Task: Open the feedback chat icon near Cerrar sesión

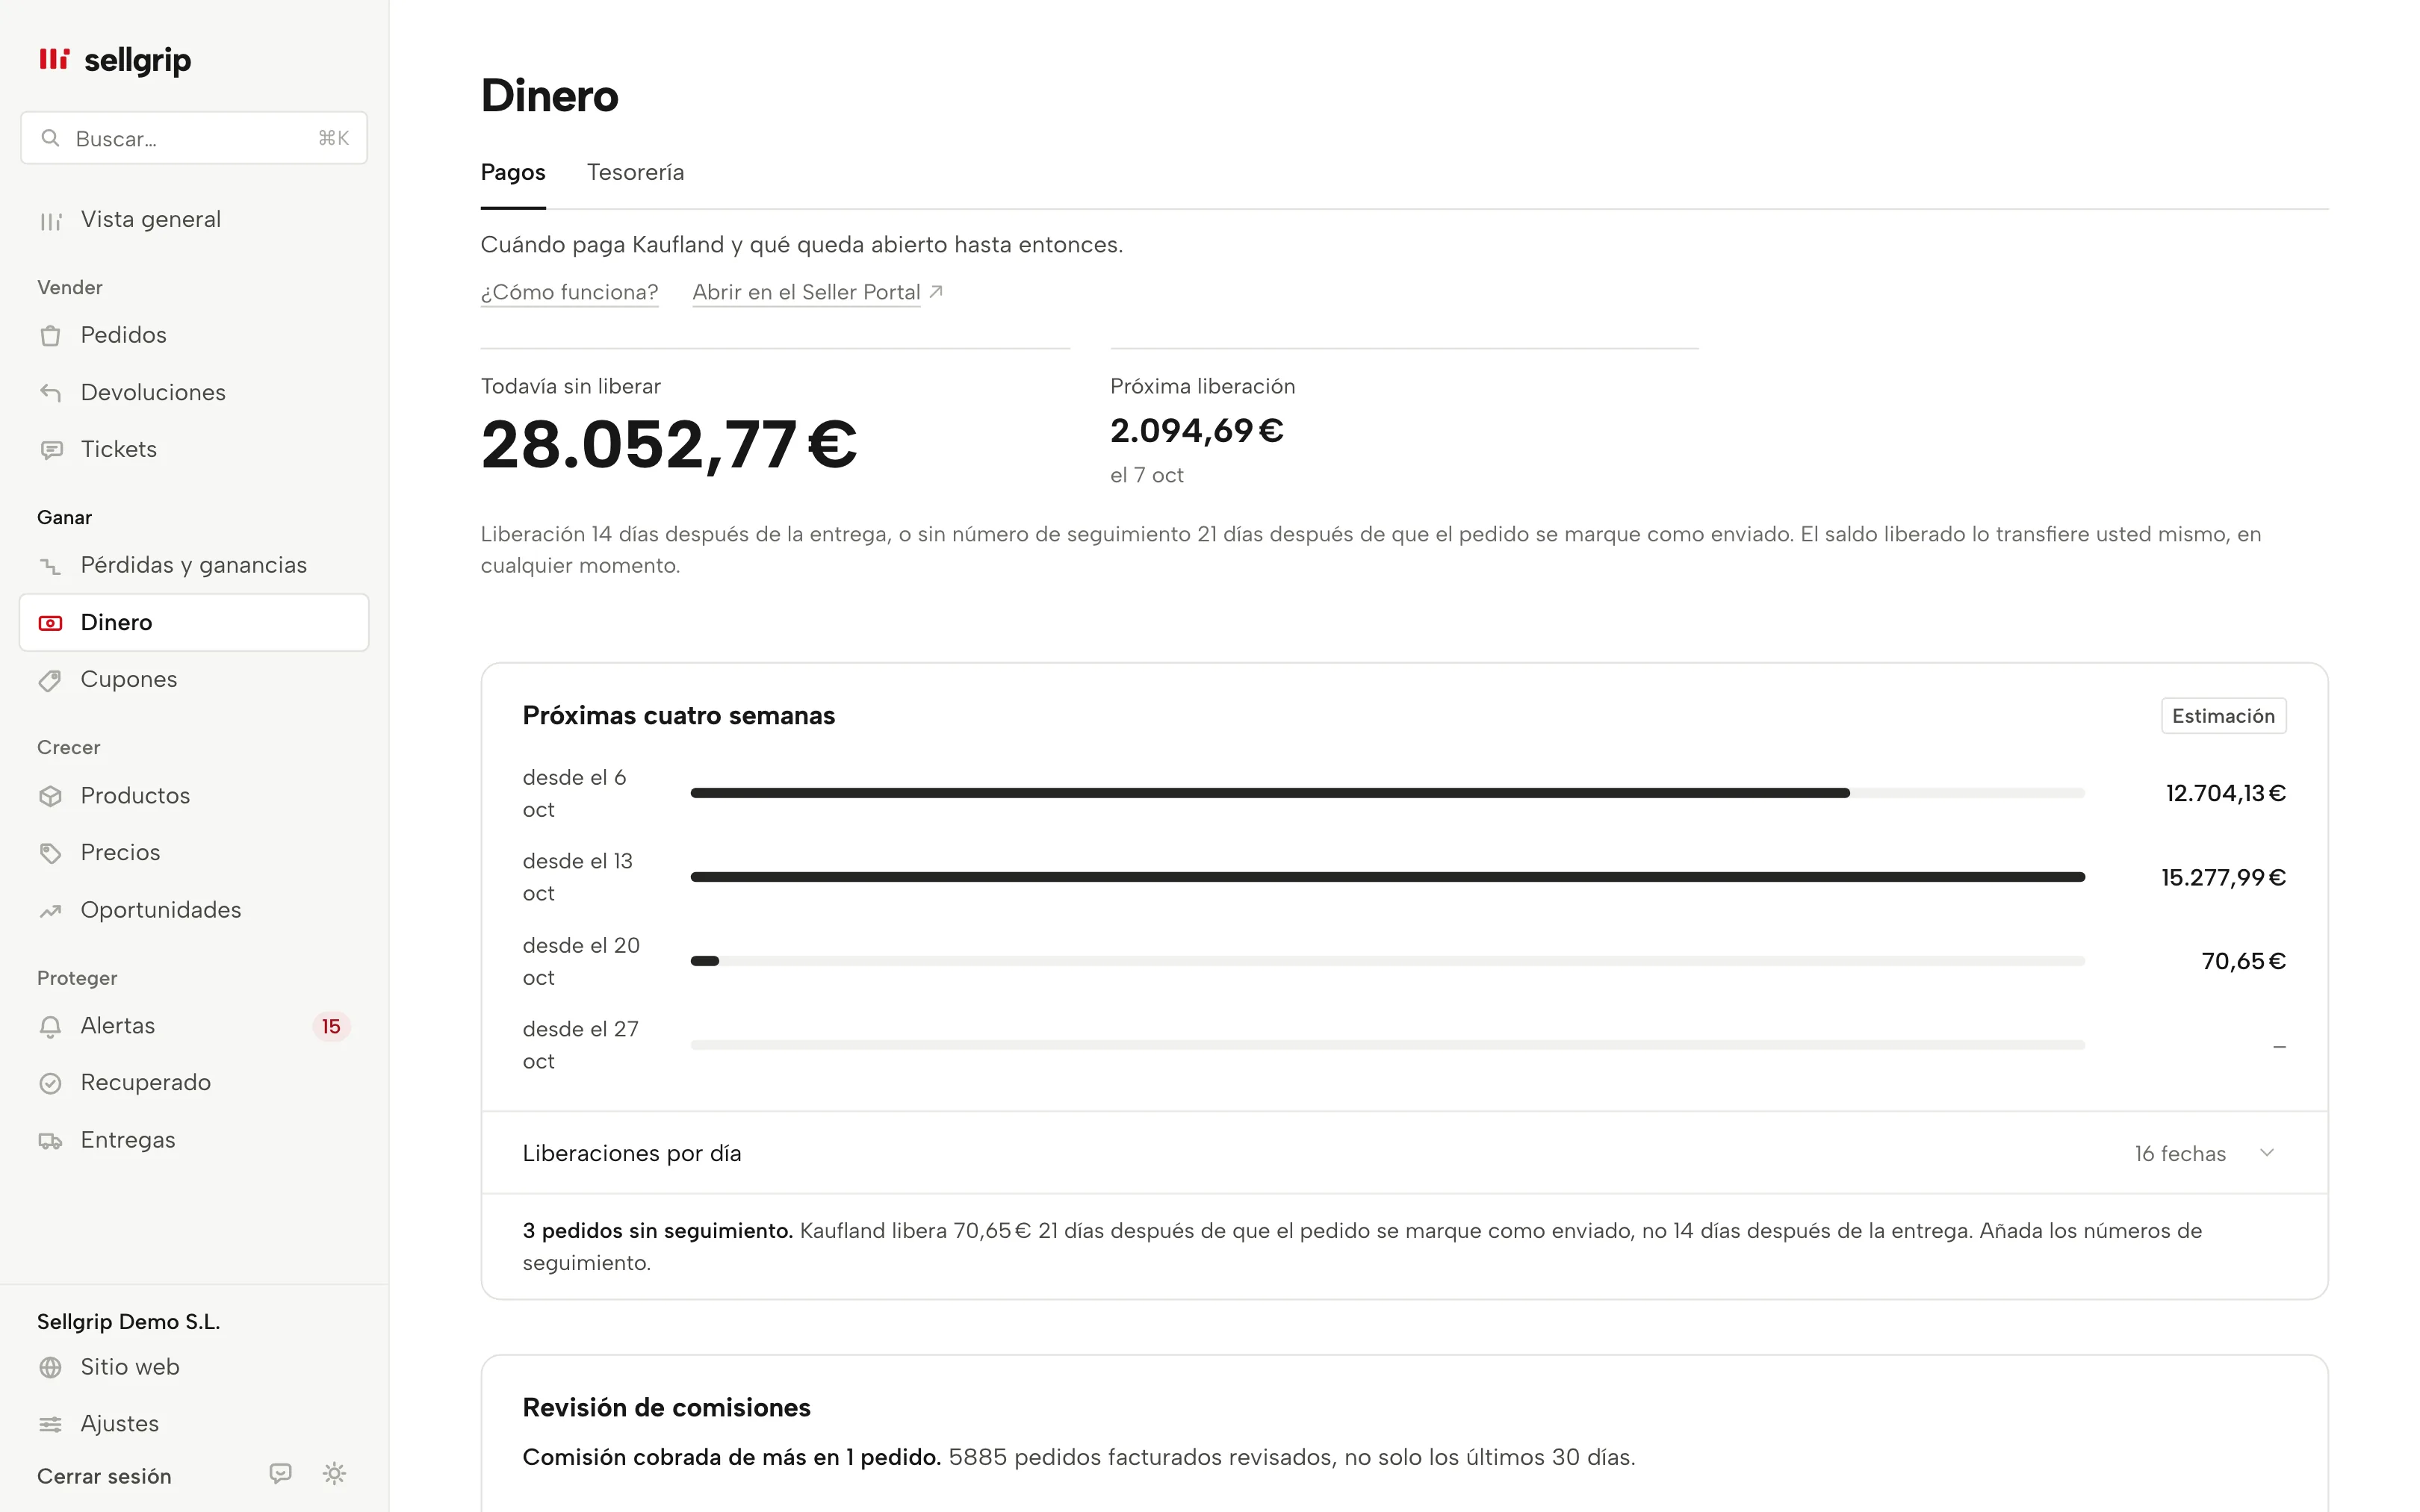Action: pyautogui.click(x=281, y=1474)
